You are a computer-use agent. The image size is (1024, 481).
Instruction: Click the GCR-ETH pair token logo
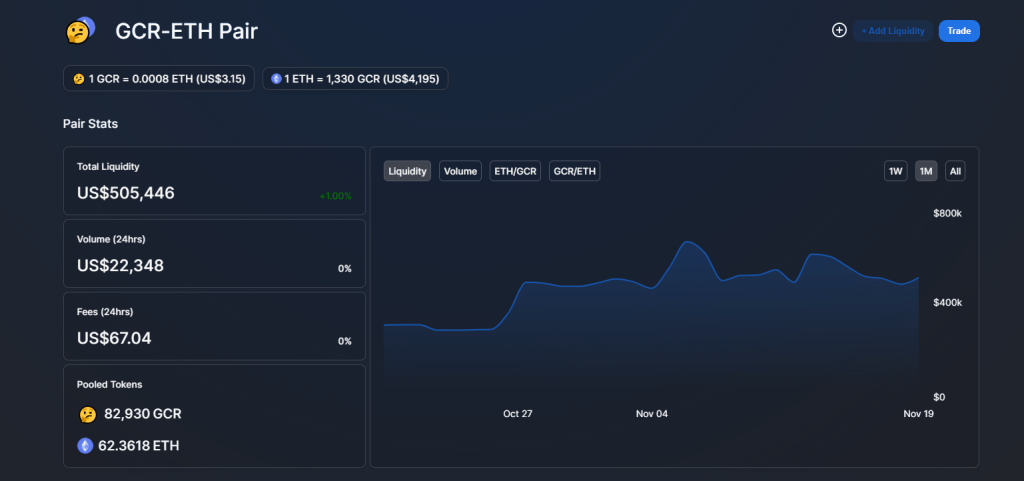(x=80, y=31)
